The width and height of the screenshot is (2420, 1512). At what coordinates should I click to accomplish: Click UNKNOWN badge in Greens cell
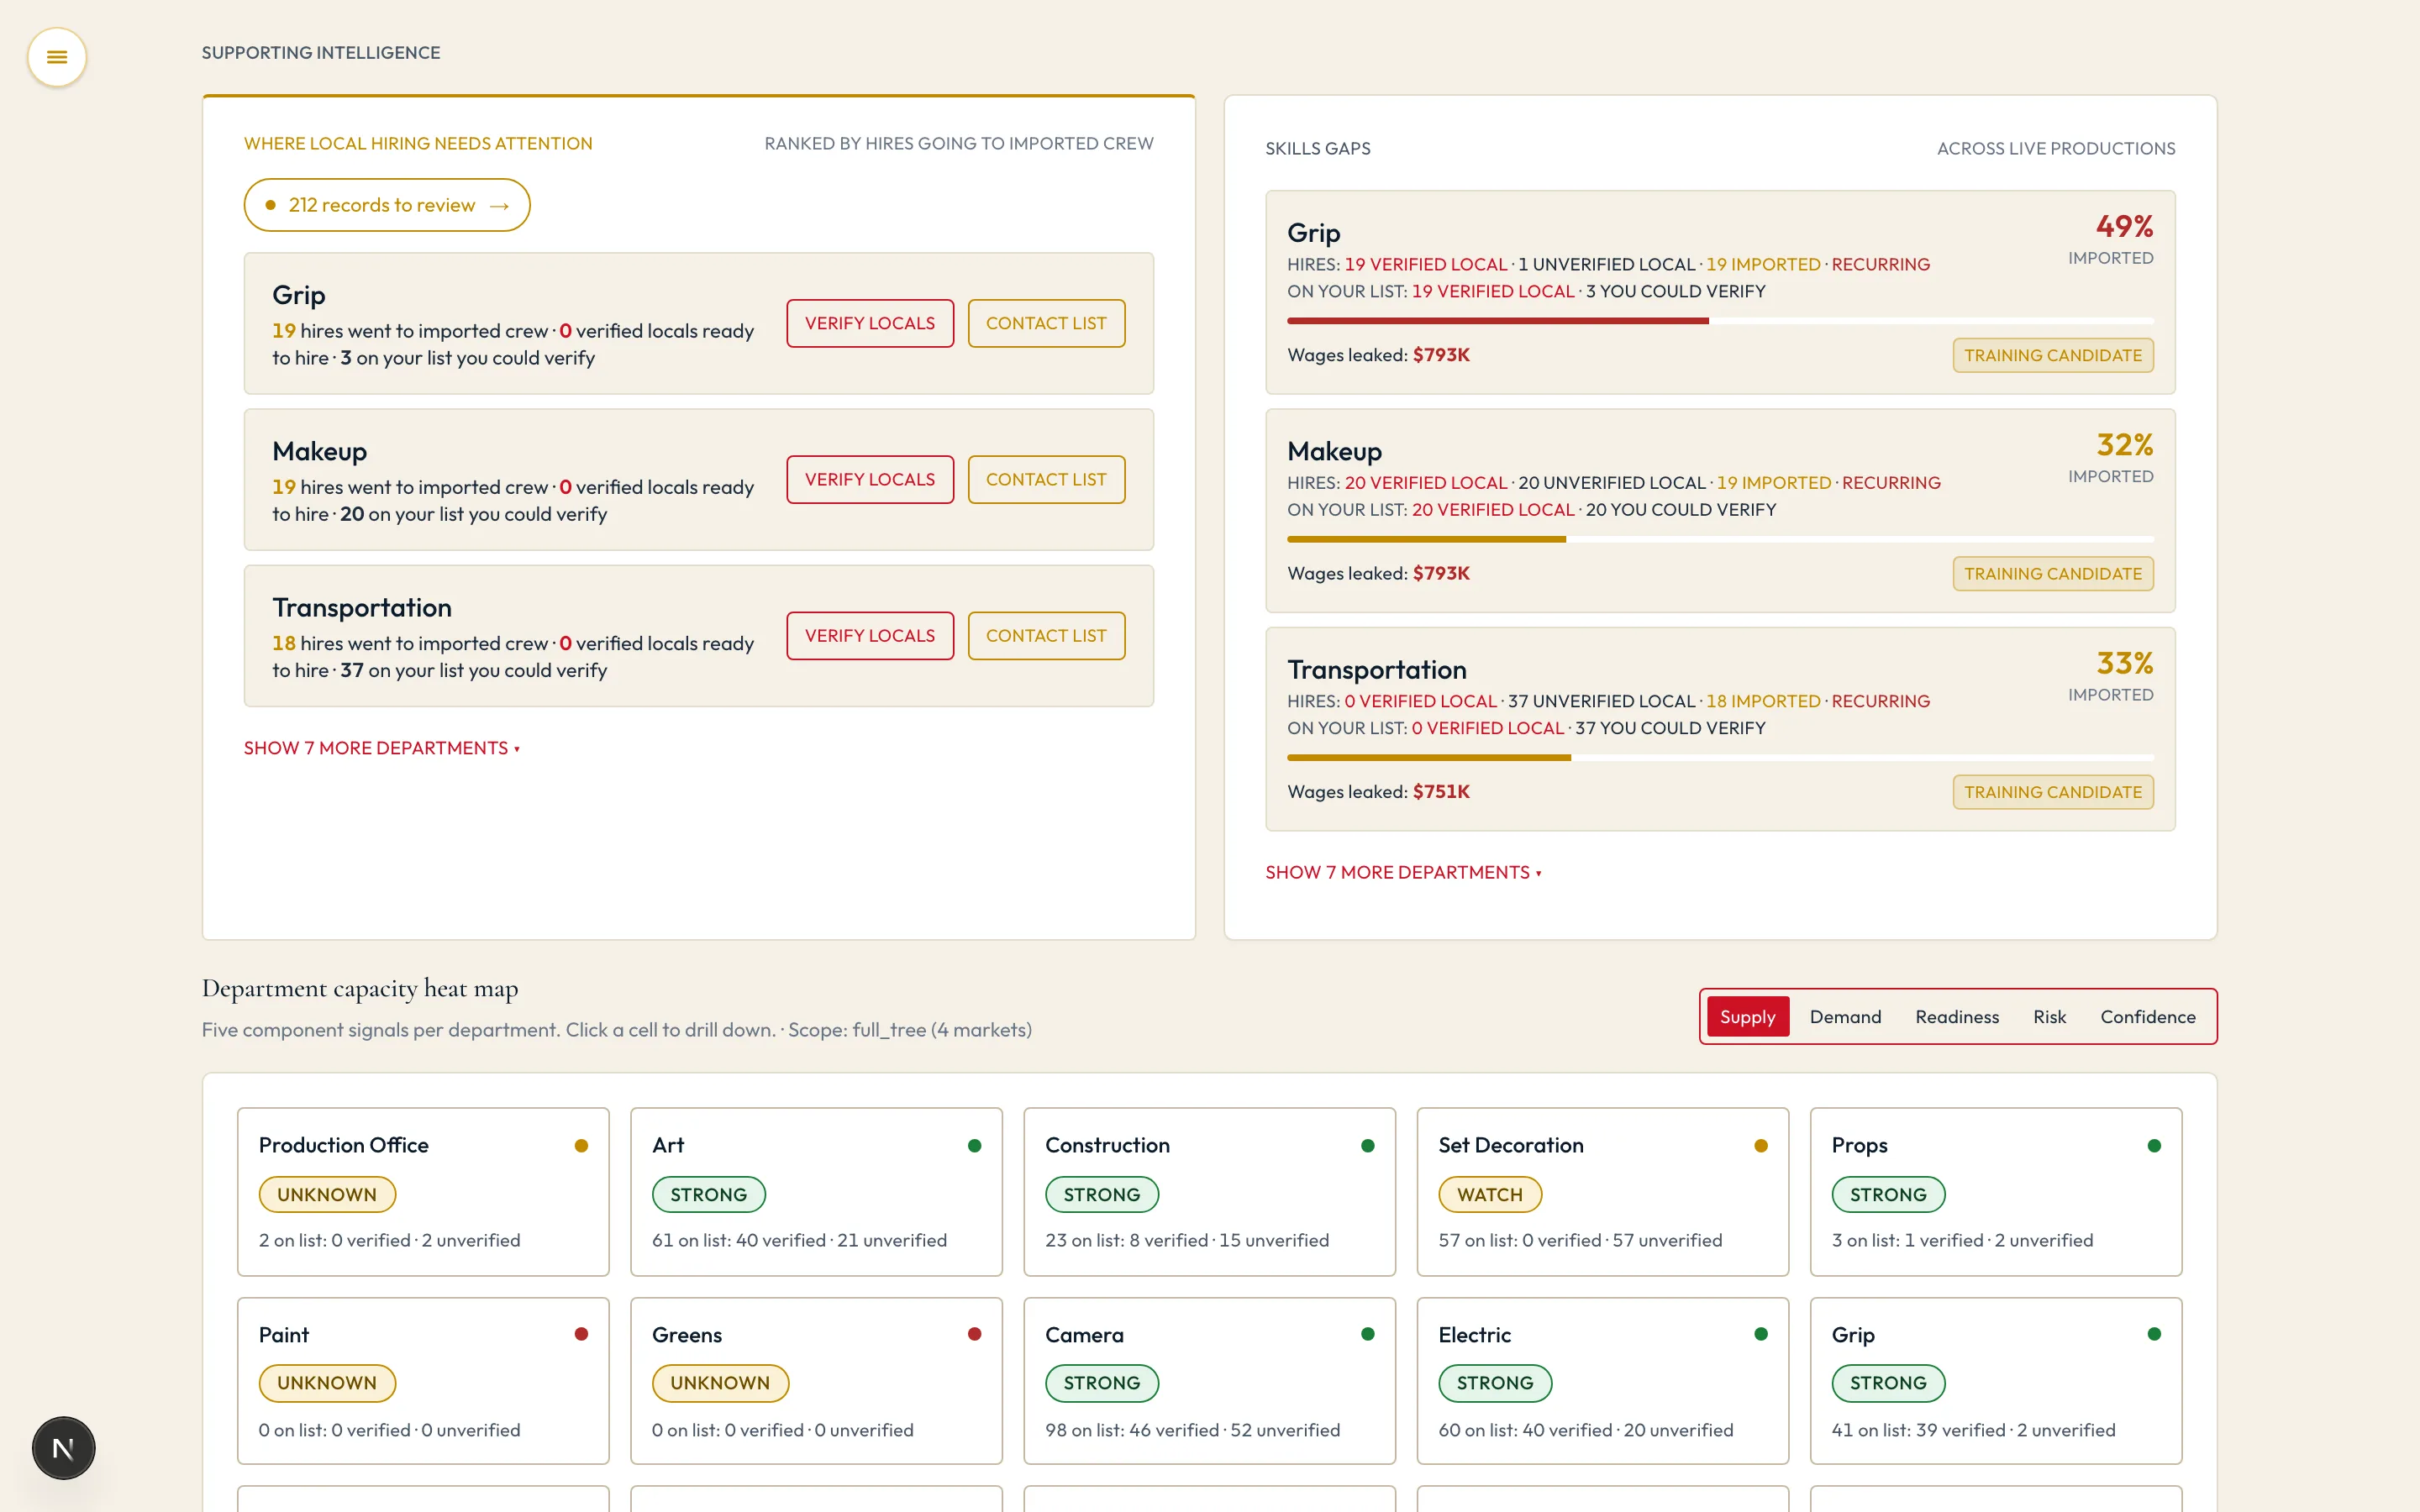[x=720, y=1383]
